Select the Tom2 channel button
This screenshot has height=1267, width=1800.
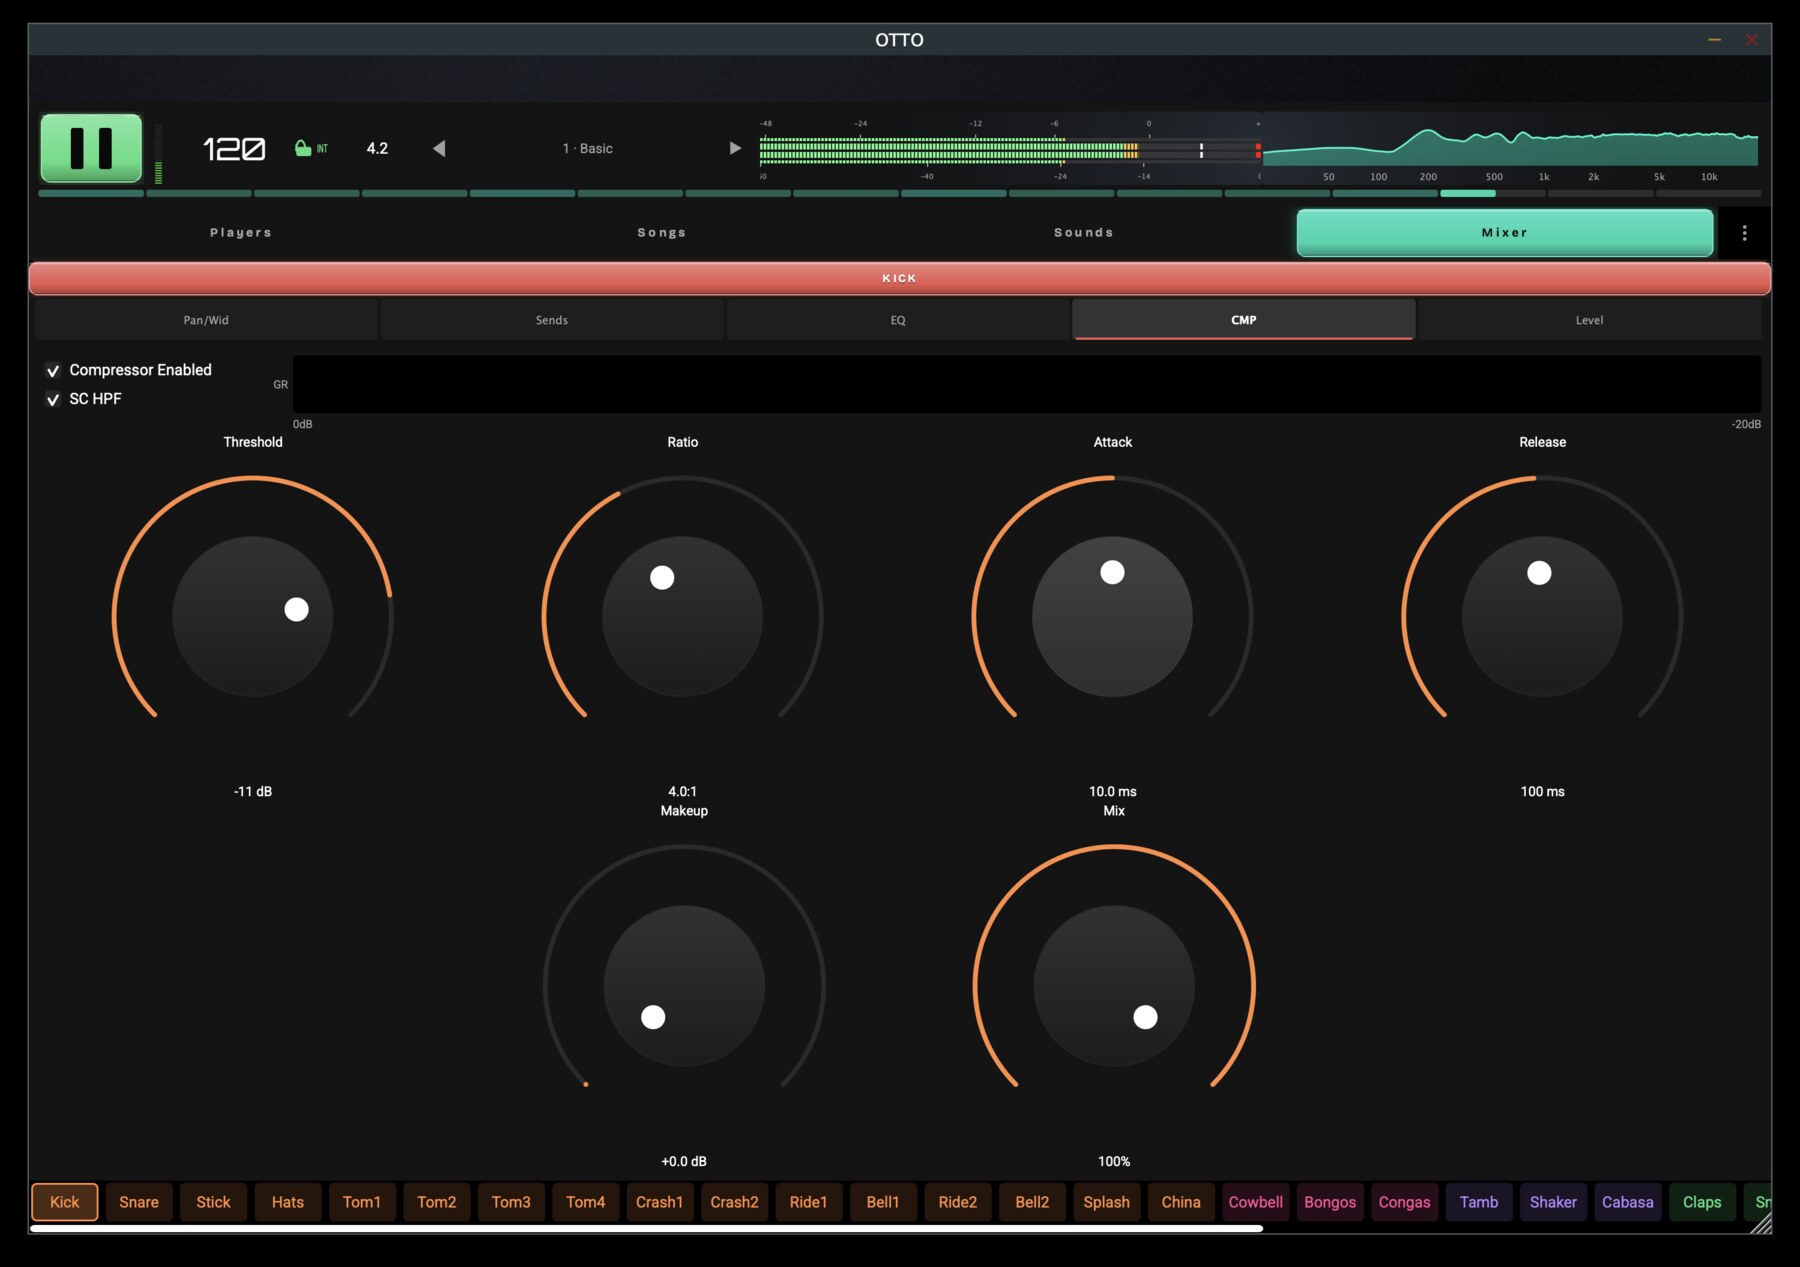click(437, 1202)
